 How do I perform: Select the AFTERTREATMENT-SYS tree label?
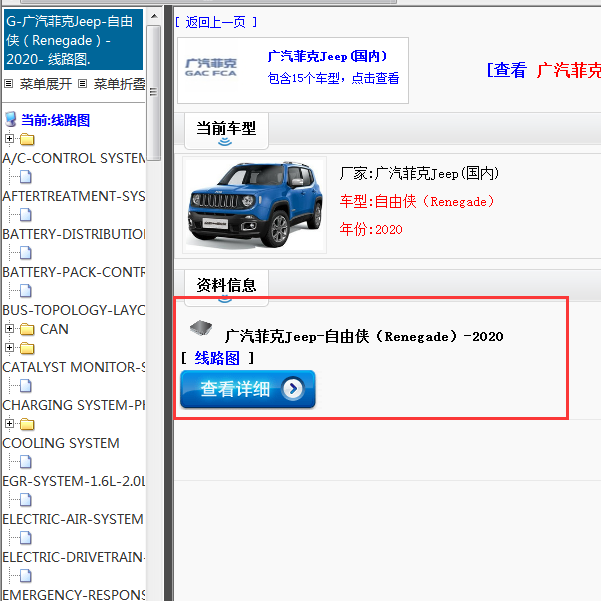74,196
